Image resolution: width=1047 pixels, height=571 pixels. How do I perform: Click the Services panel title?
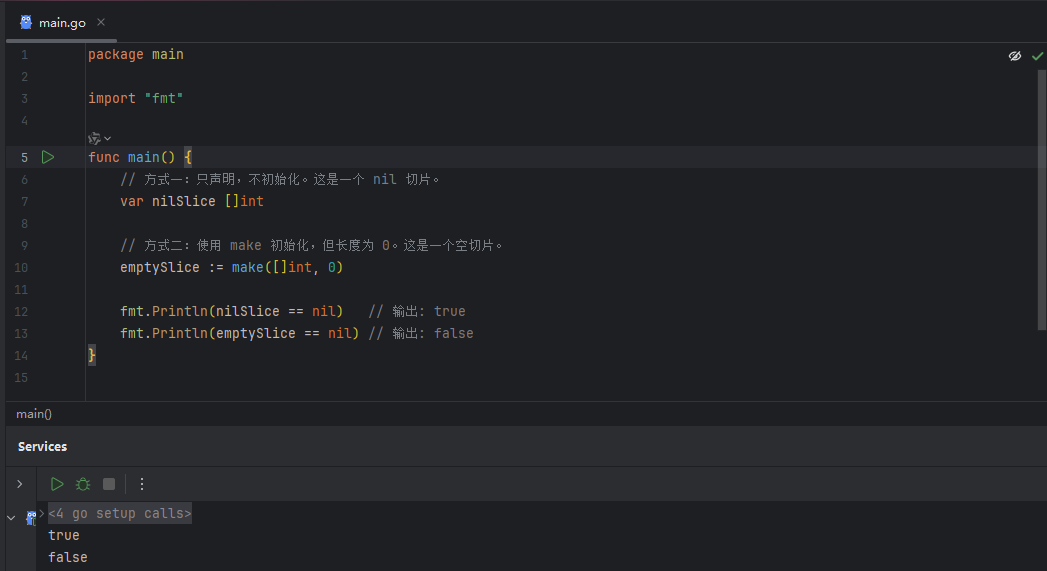[42, 447]
